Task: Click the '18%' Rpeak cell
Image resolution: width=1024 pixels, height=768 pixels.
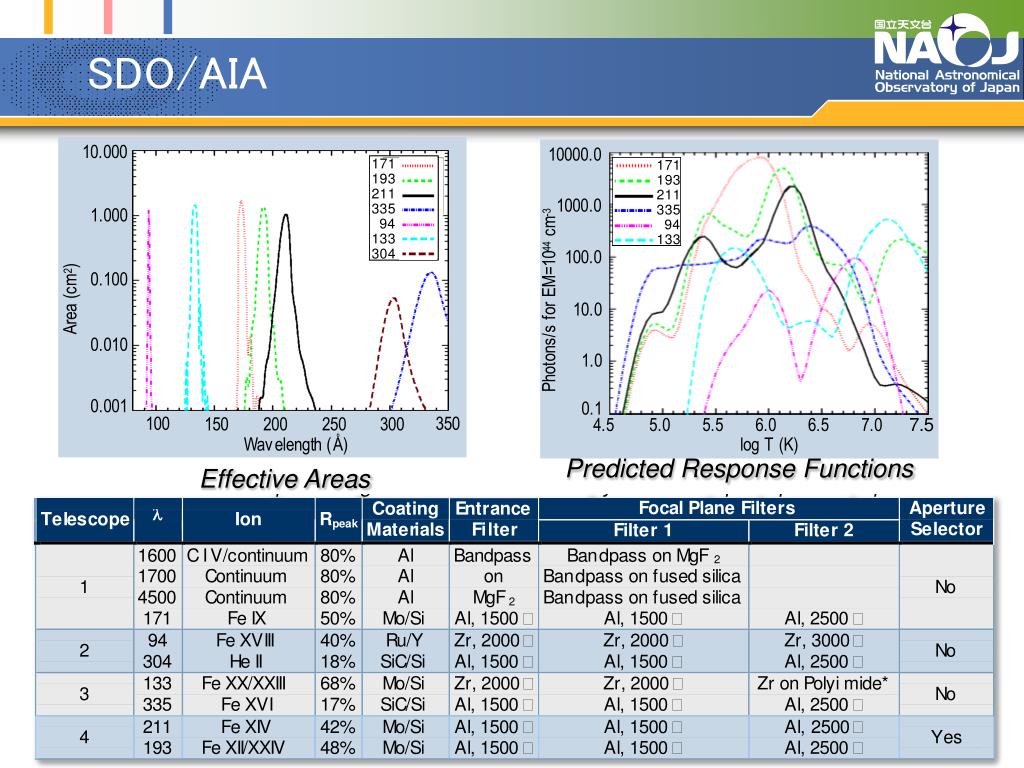Action: pos(338,662)
